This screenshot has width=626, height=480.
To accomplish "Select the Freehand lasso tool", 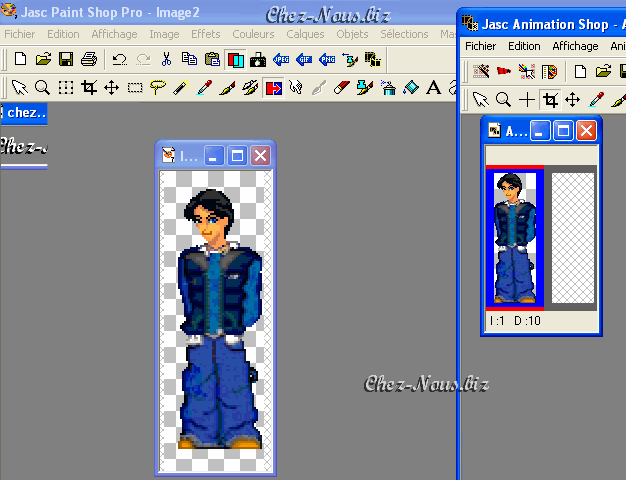I will pyautogui.click(x=158, y=87).
